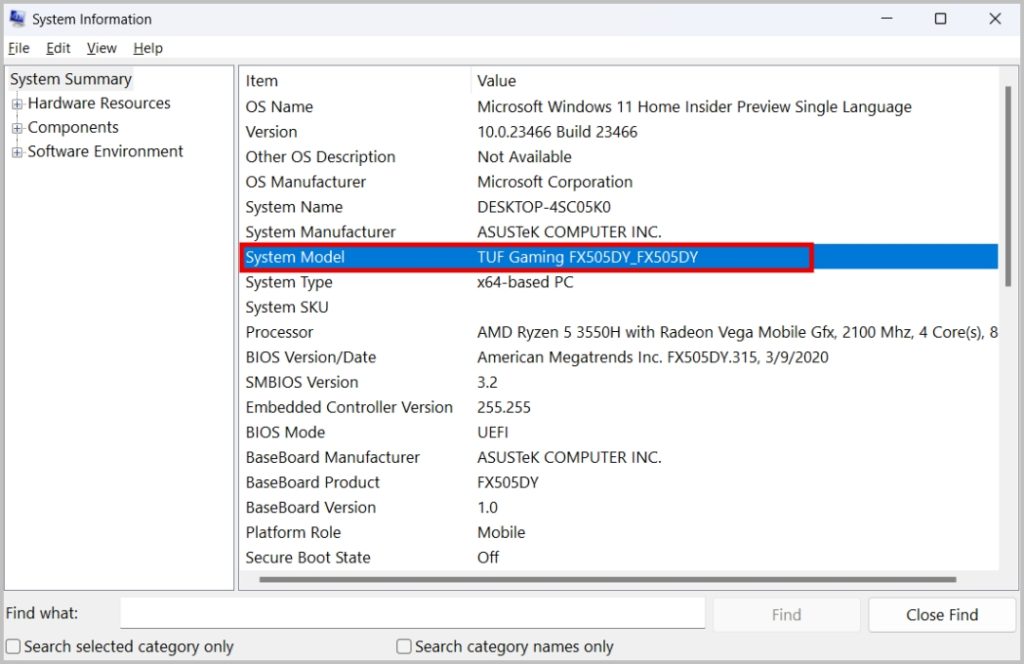Expand the Software Environment node
This screenshot has width=1024, height=664.
(x=17, y=152)
